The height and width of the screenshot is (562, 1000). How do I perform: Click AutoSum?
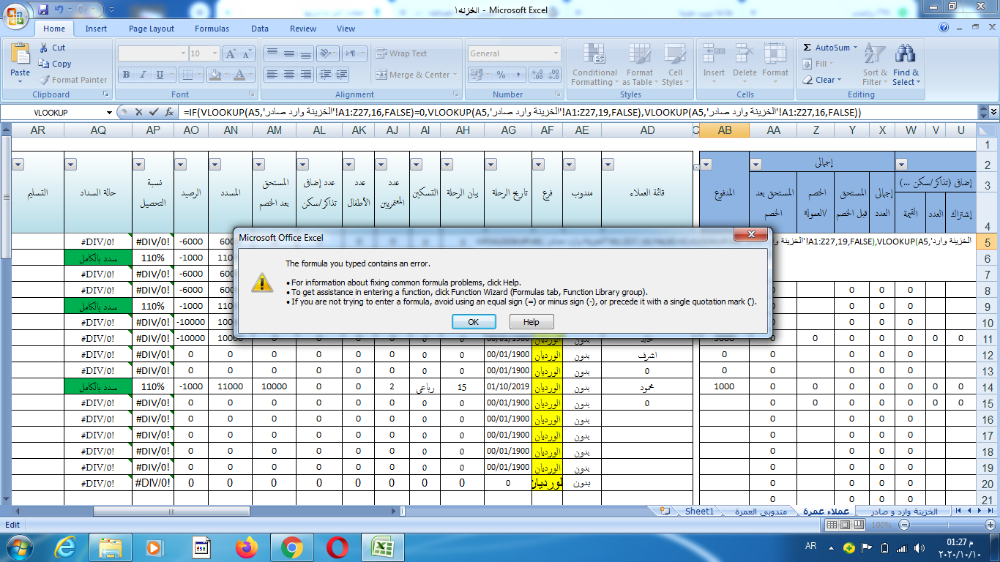pyautogui.click(x=827, y=48)
